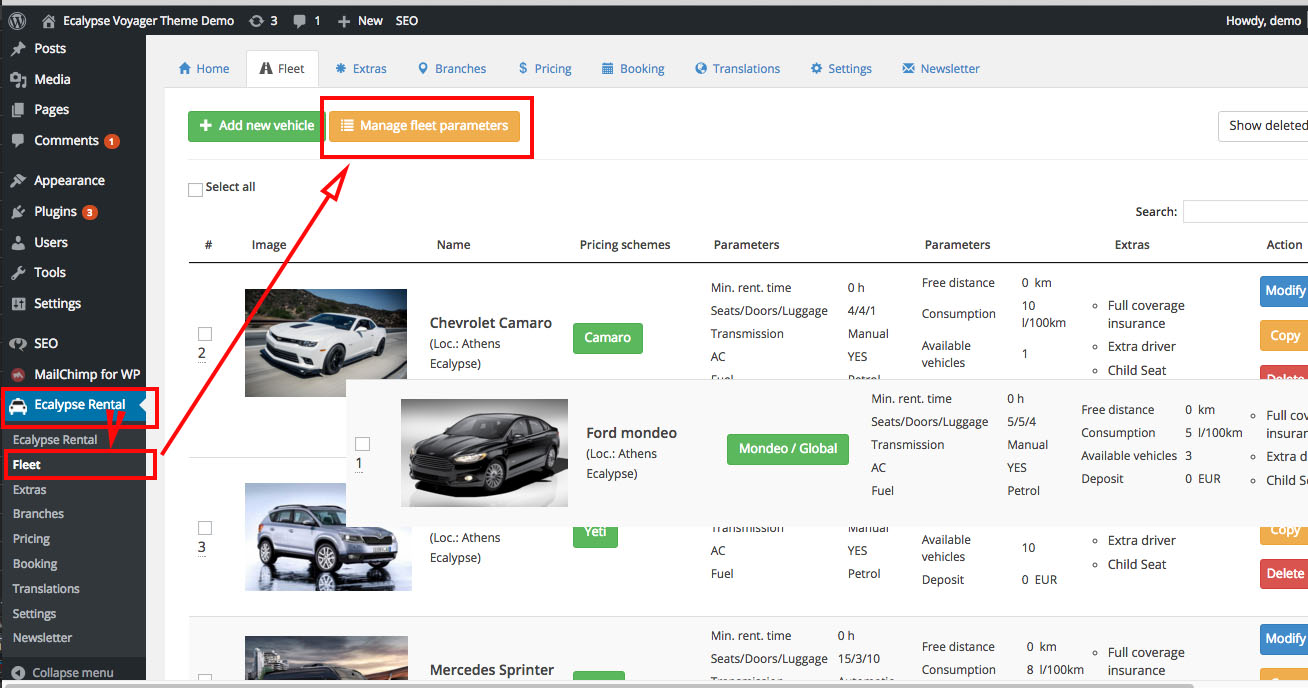Click the Media icon in the sidebar
The width and height of the screenshot is (1308, 688).
[18, 80]
